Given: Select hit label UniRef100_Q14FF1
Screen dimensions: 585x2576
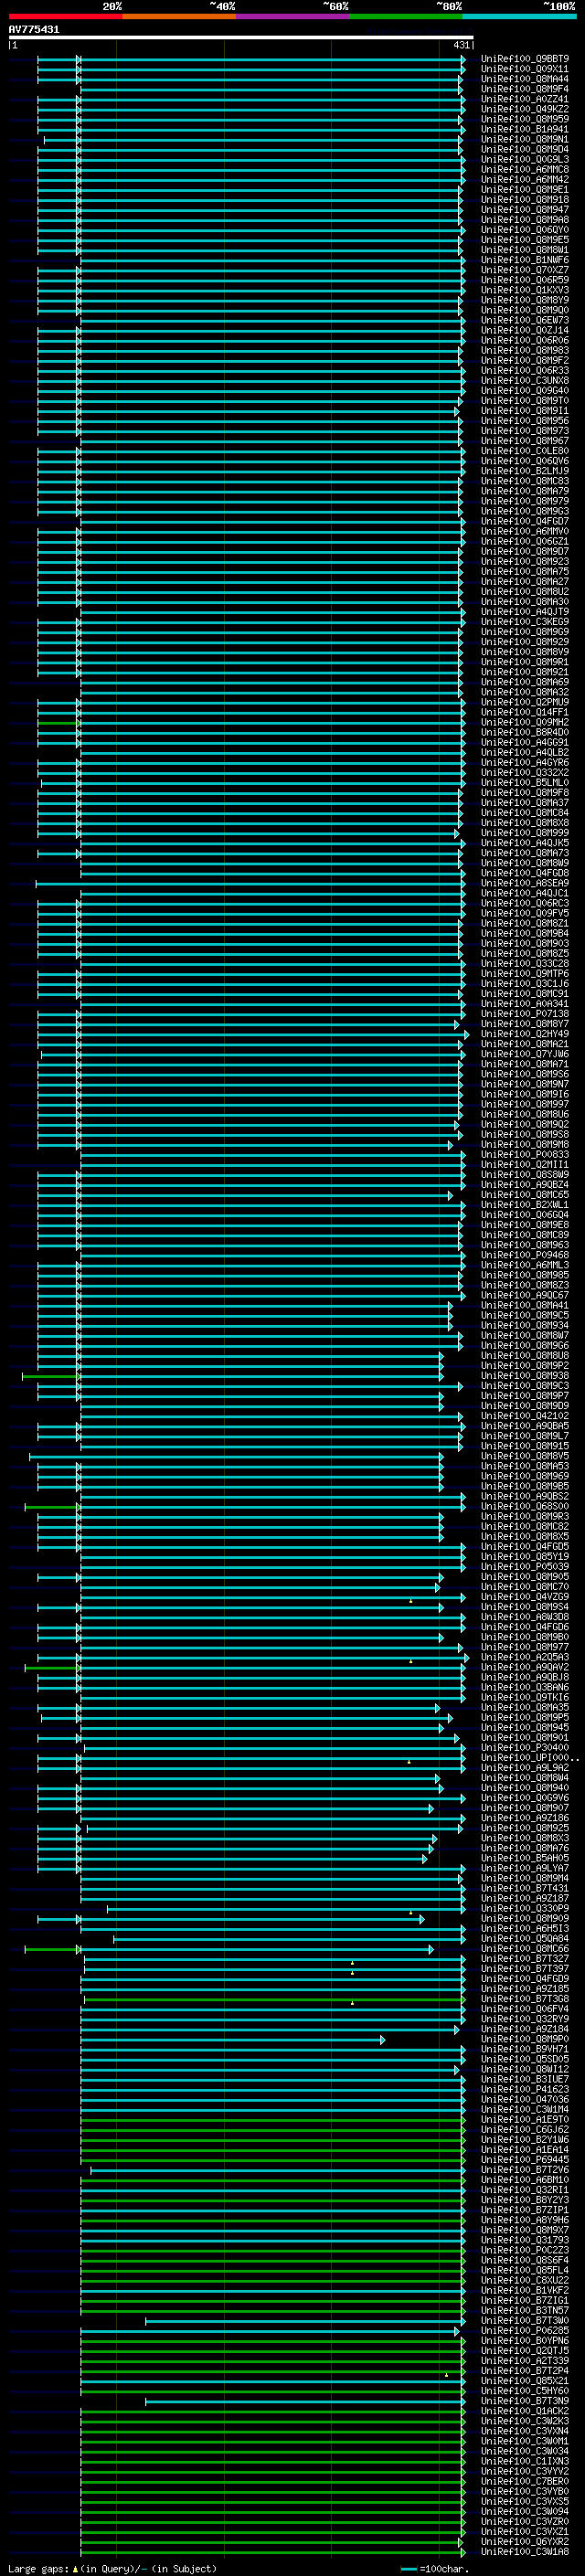Looking at the screenshot, I should pyautogui.click(x=525, y=712).
